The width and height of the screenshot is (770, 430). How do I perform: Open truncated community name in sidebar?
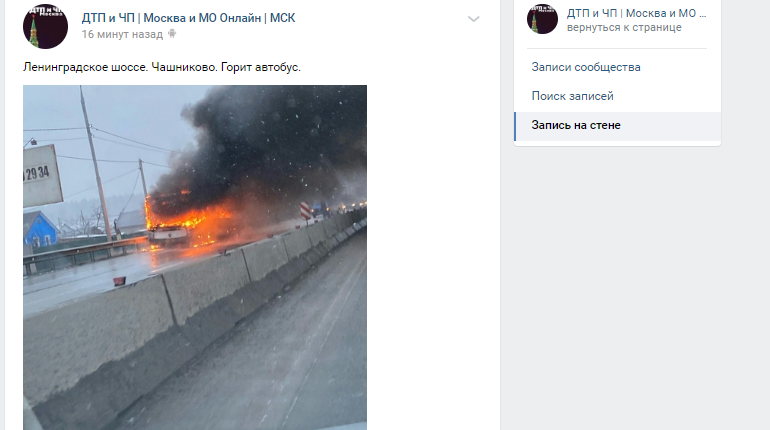click(x=636, y=13)
